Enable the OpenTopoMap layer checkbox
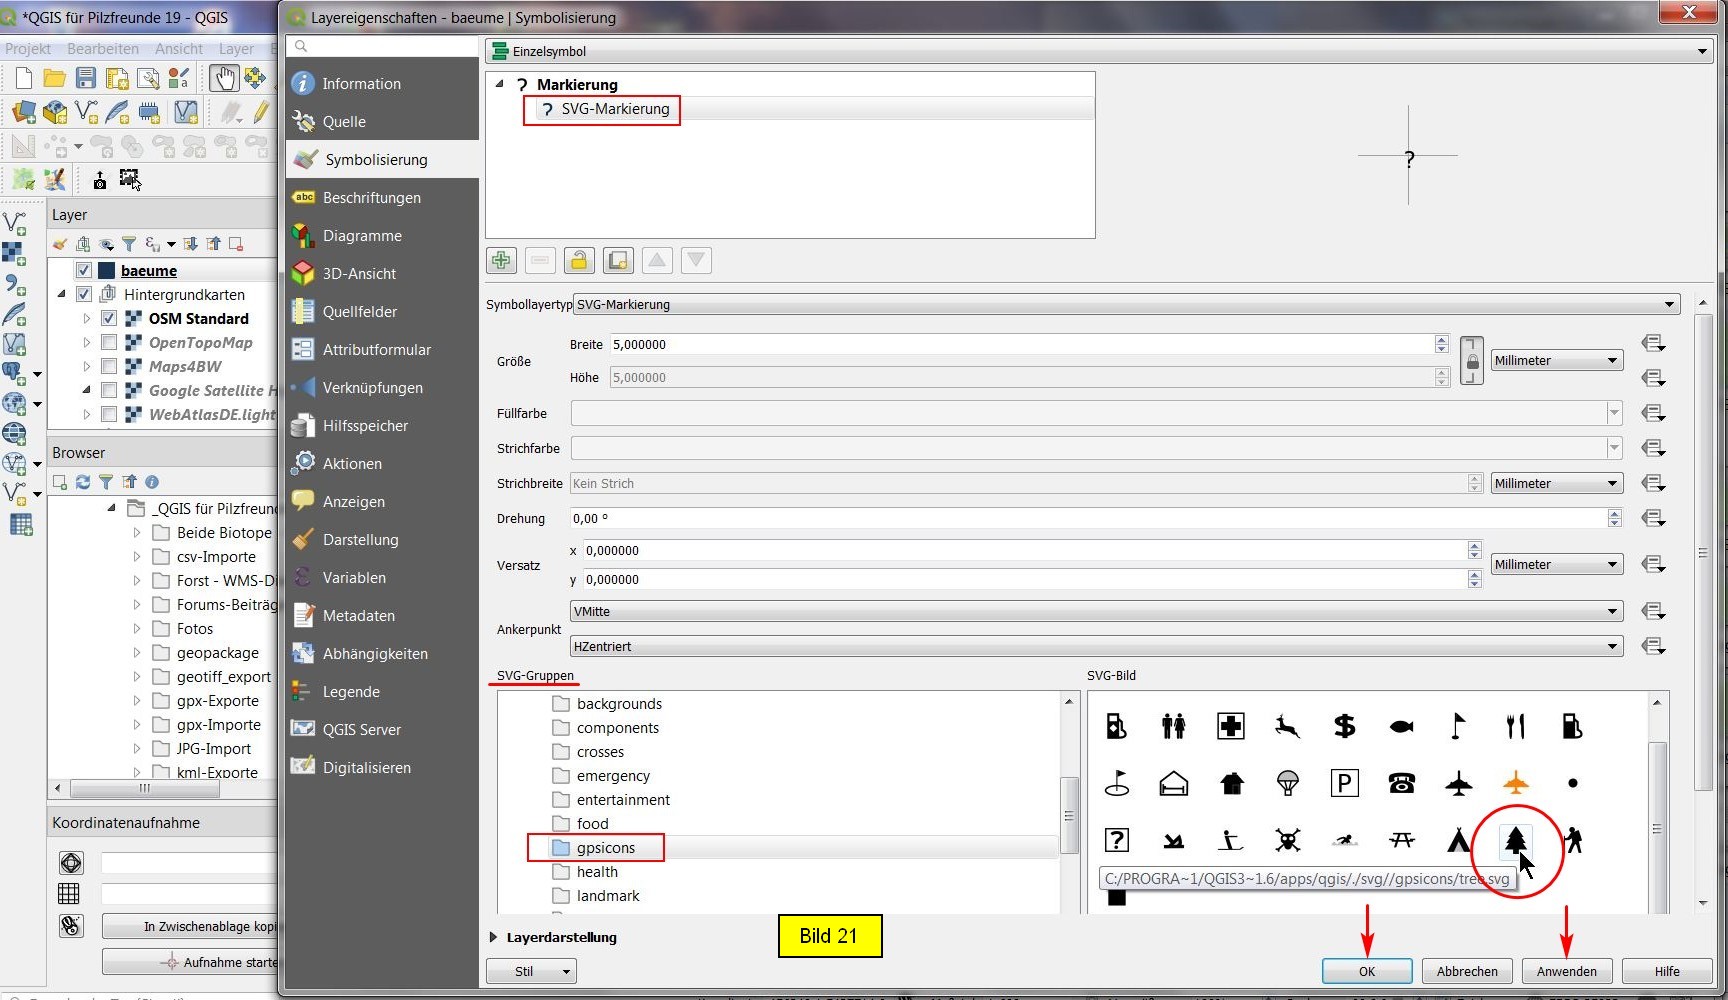1728x1000 pixels. [x=109, y=342]
